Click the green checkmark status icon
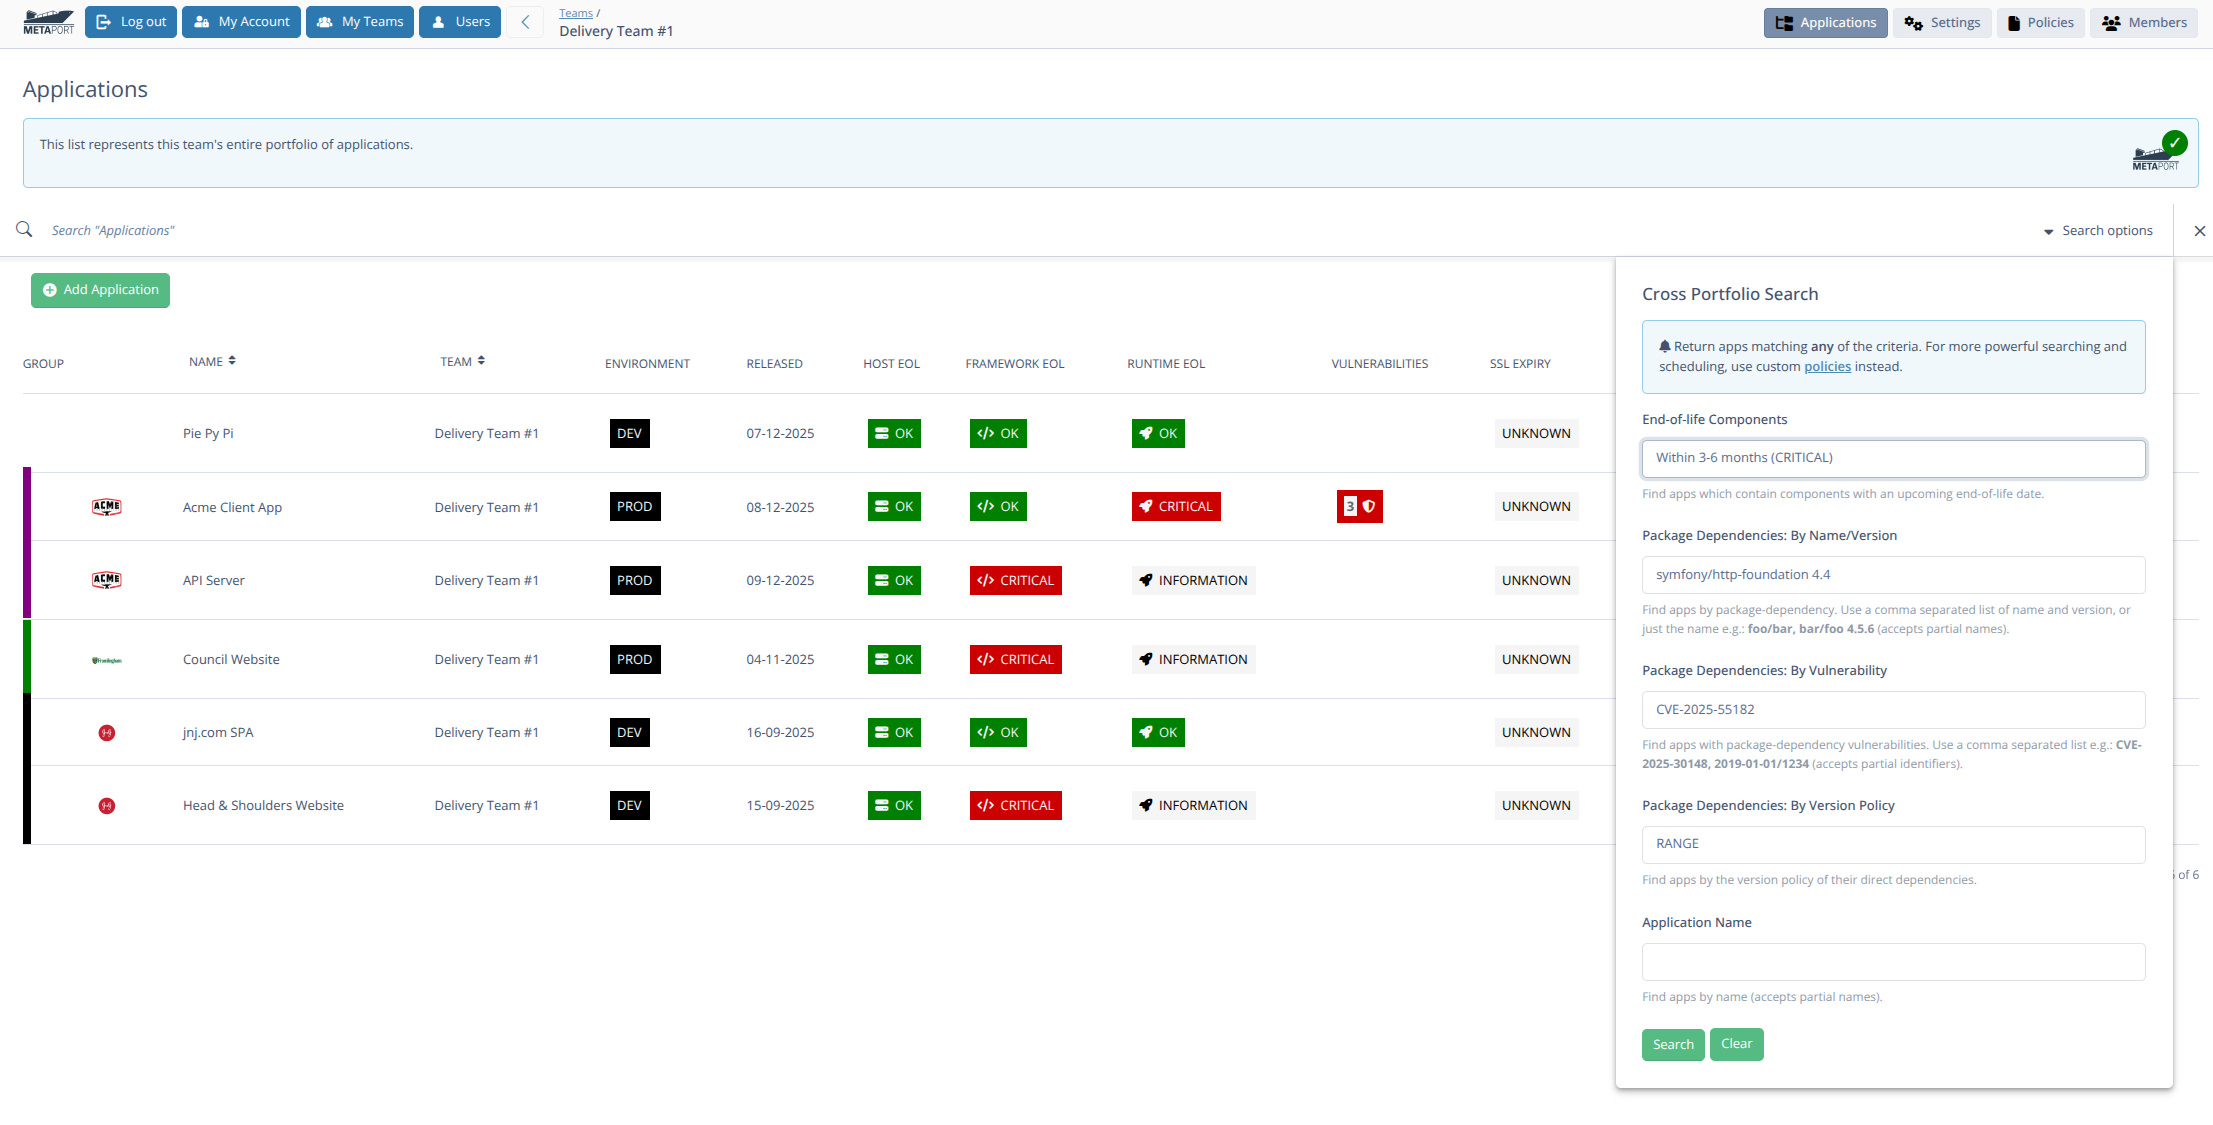This screenshot has height=1125, width=2213. 2174,142
